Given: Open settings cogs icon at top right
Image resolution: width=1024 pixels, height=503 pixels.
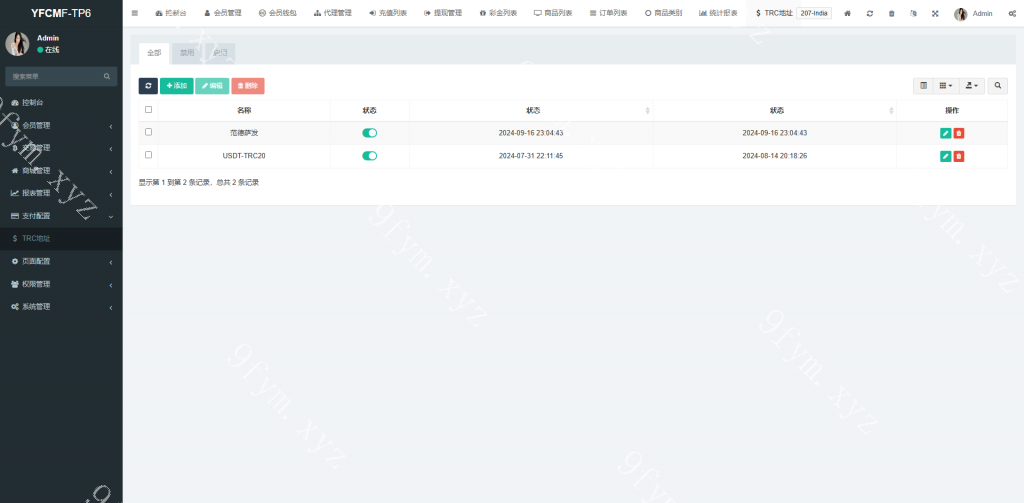Looking at the screenshot, I should click(x=1012, y=13).
